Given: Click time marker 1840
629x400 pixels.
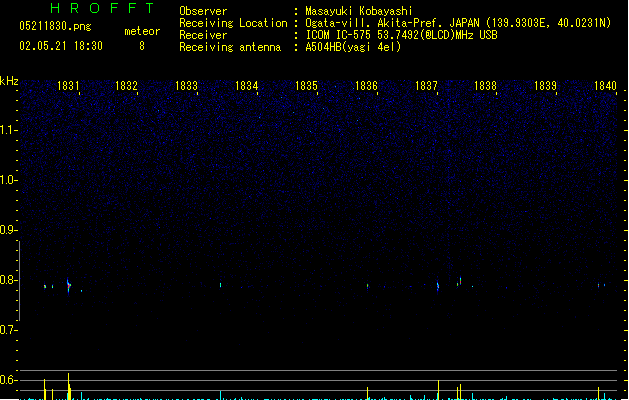Looking at the screenshot, I should coord(605,86).
